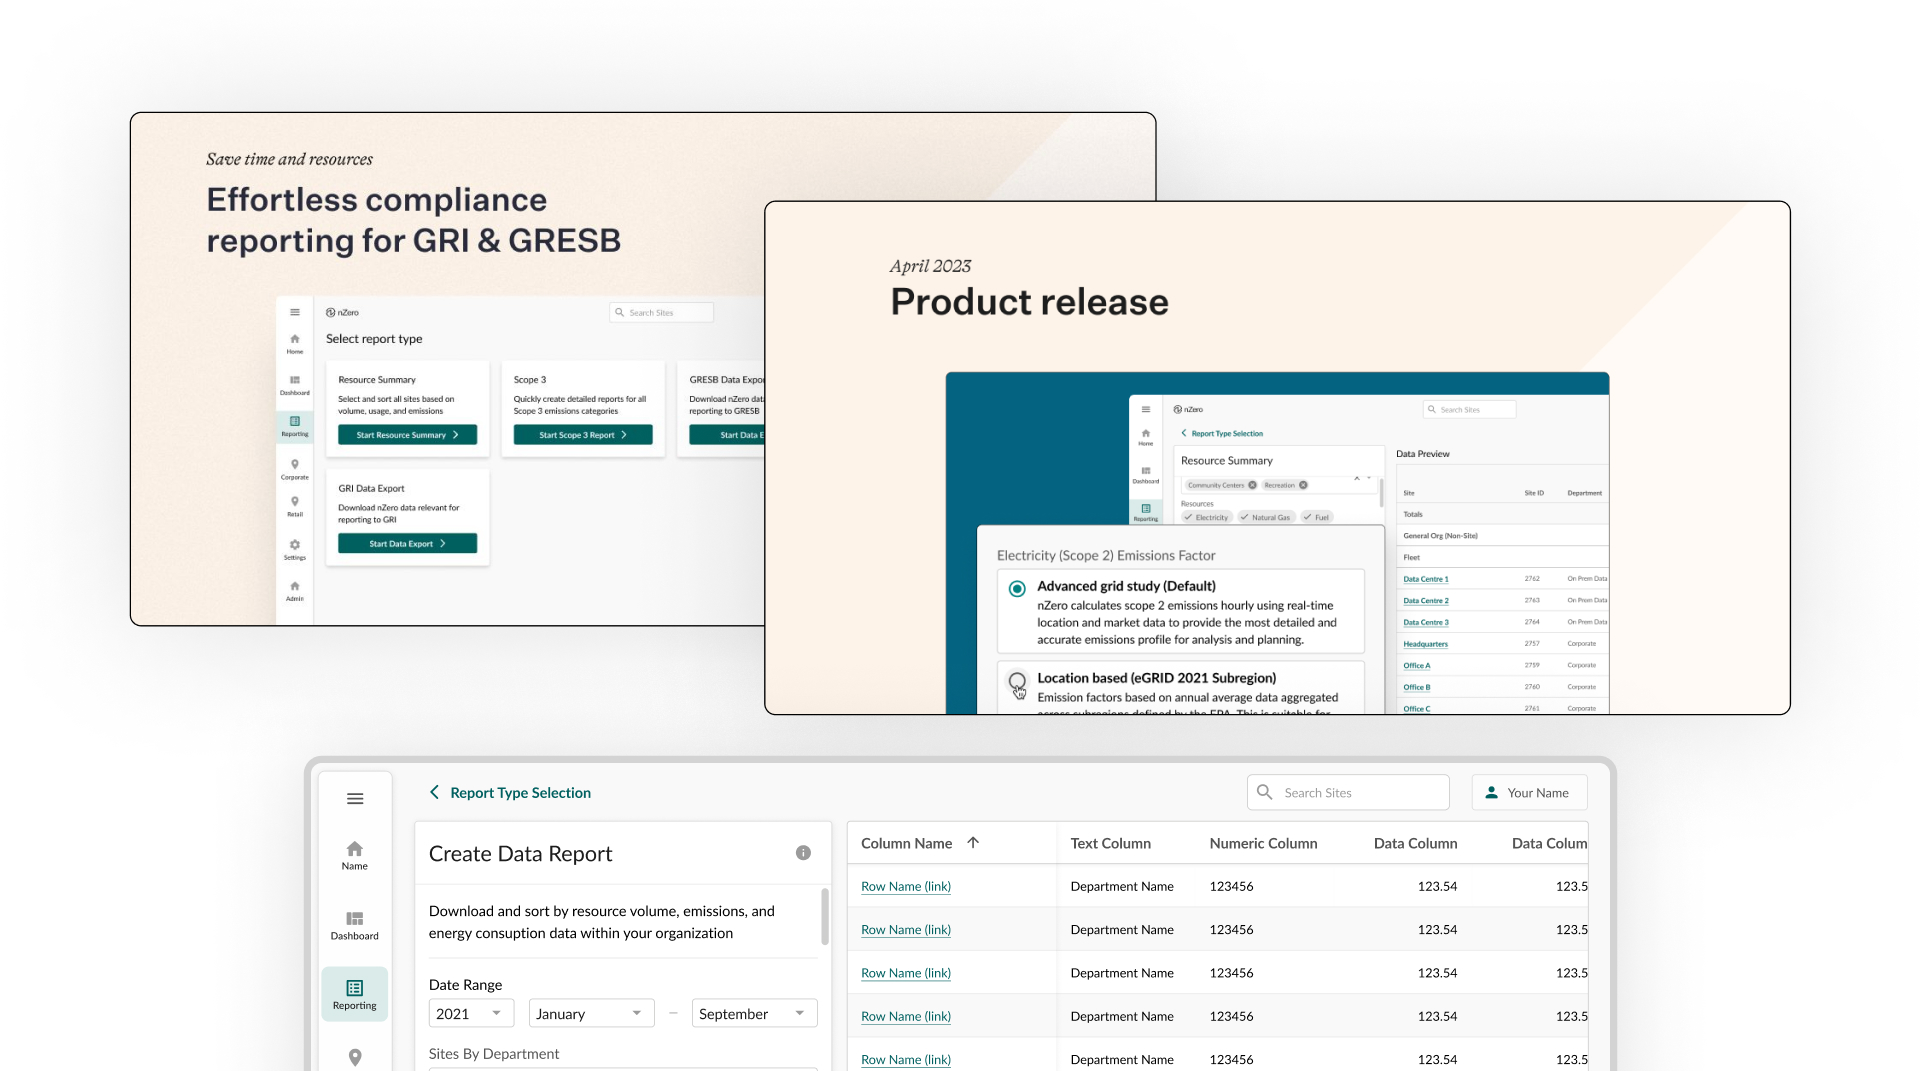
Task: Select the Location based (eGRID 2021 Subregion) option
Action: (x=1016, y=677)
